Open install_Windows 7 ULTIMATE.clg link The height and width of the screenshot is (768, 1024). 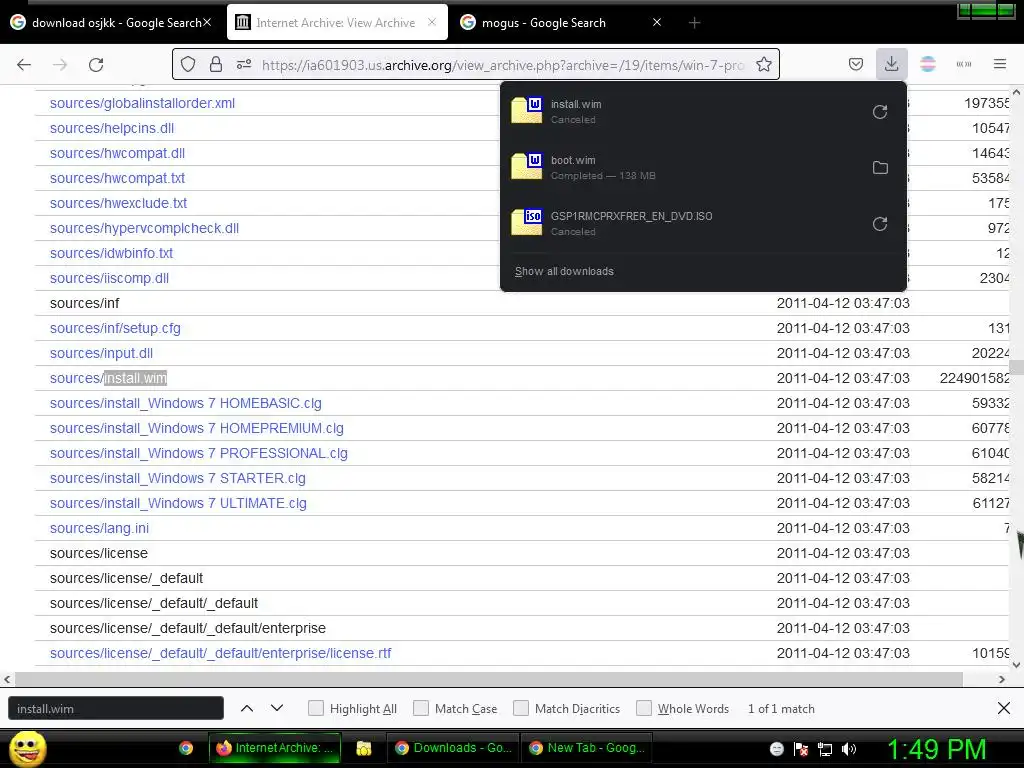(178, 504)
